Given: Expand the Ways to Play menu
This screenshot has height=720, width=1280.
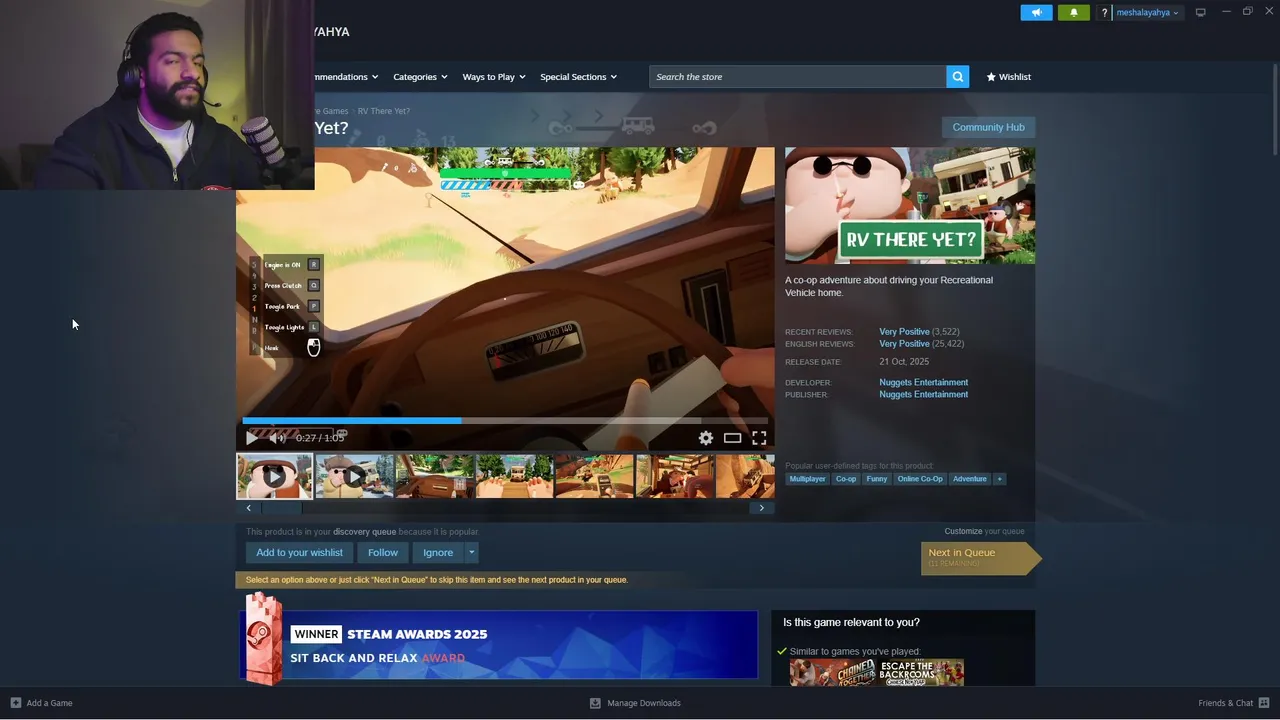Looking at the screenshot, I should click(494, 77).
